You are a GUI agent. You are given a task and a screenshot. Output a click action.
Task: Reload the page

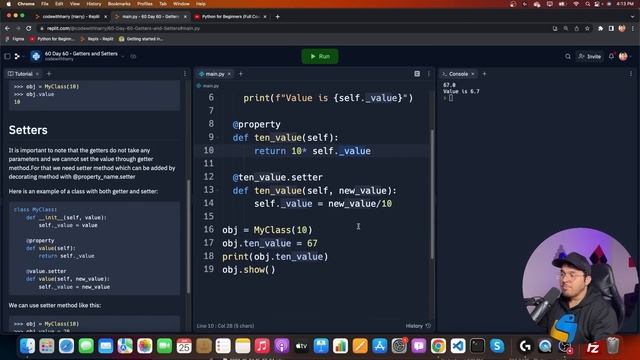coord(29,29)
